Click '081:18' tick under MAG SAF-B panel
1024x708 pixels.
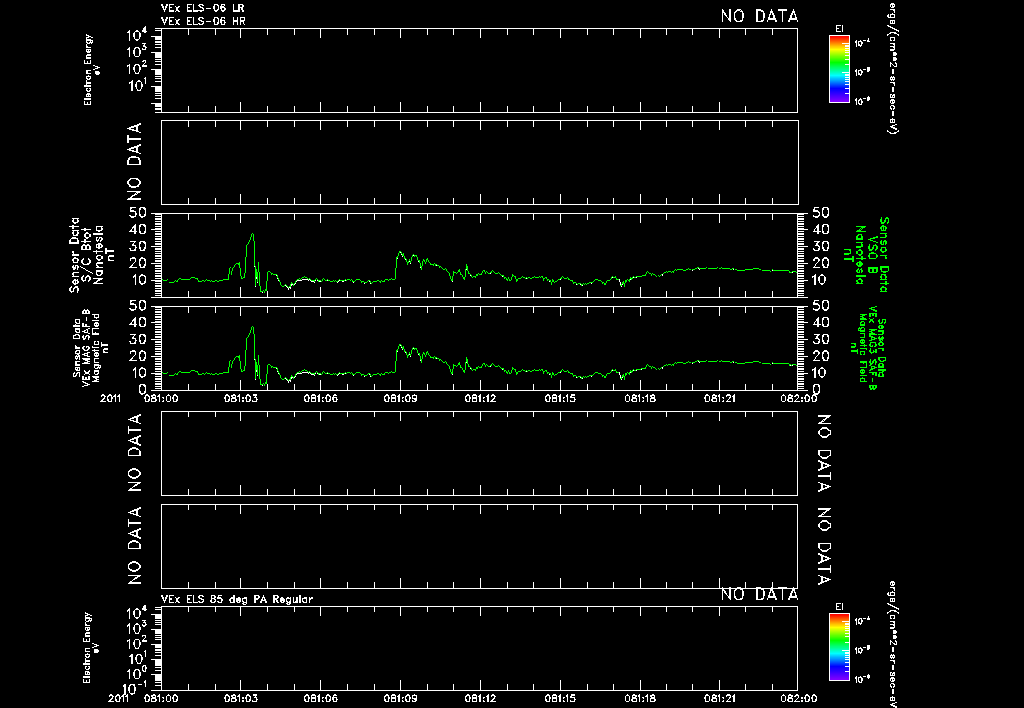[x=640, y=398]
